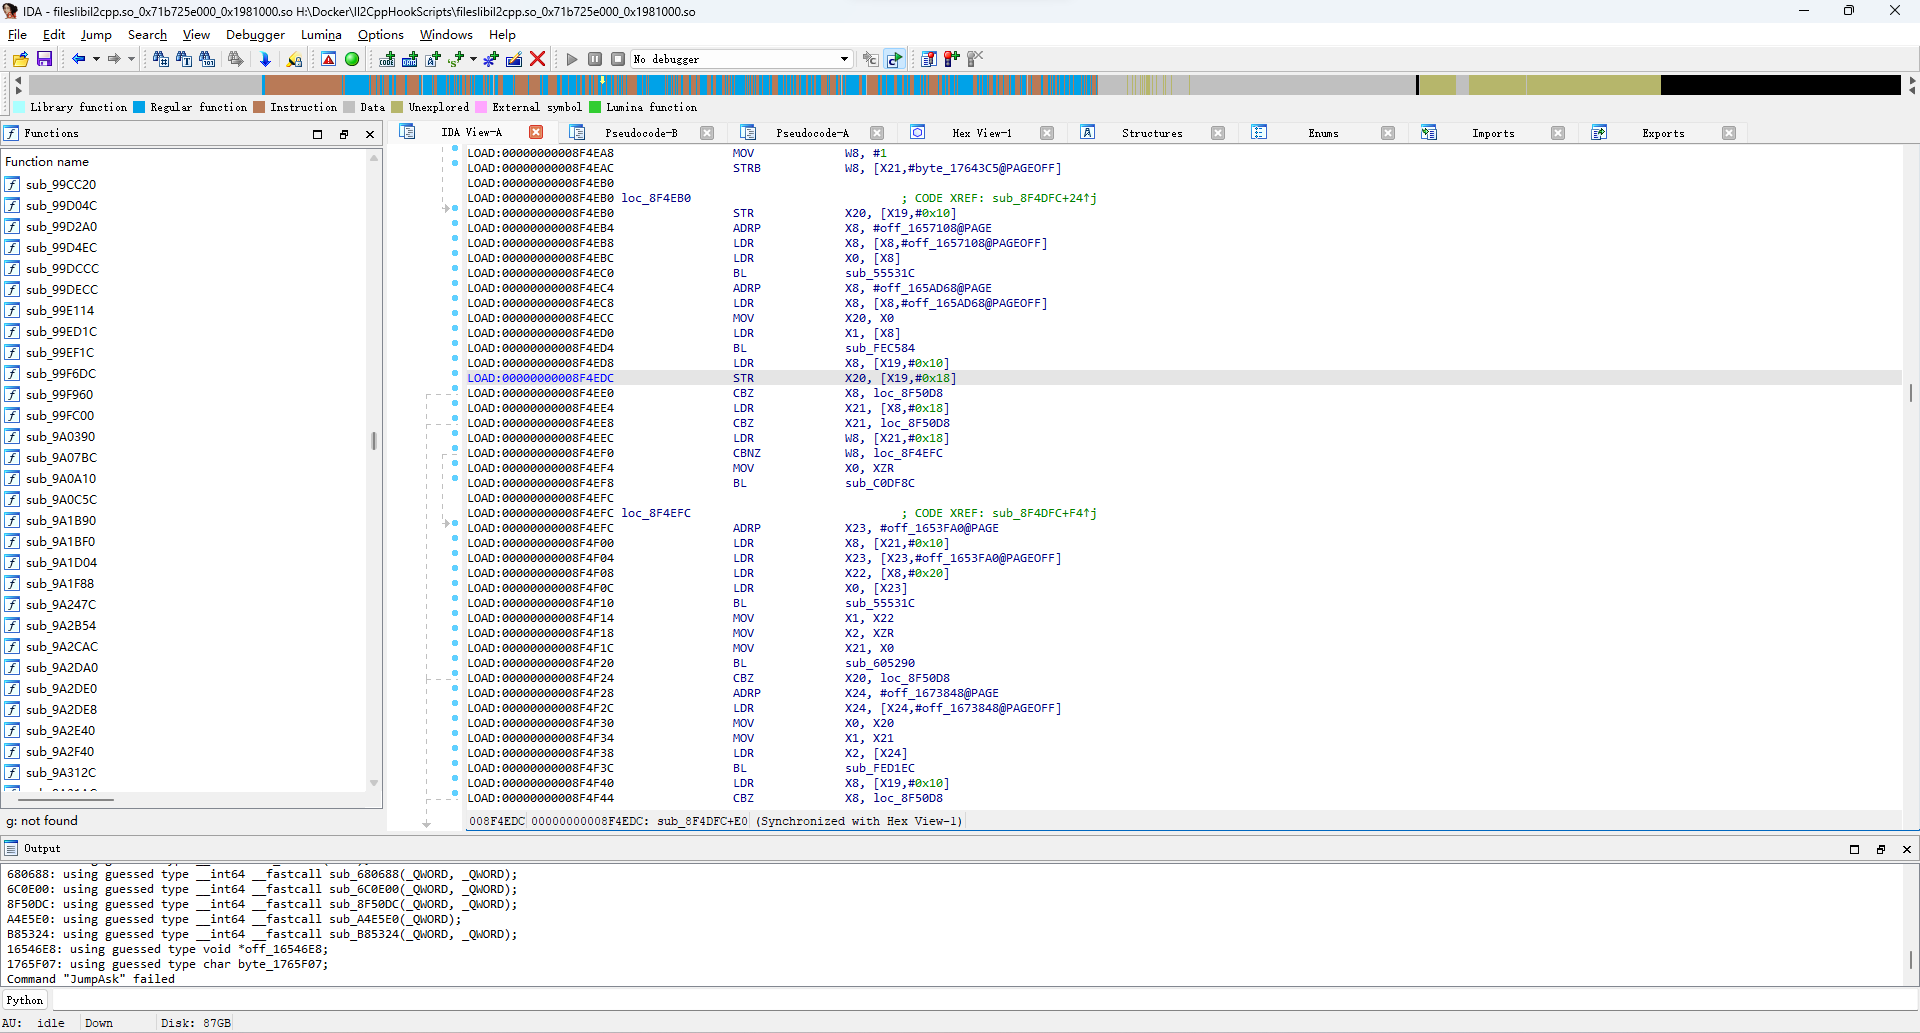Click the blue down-arrow jump icon
1920x1033 pixels.
[265, 59]
